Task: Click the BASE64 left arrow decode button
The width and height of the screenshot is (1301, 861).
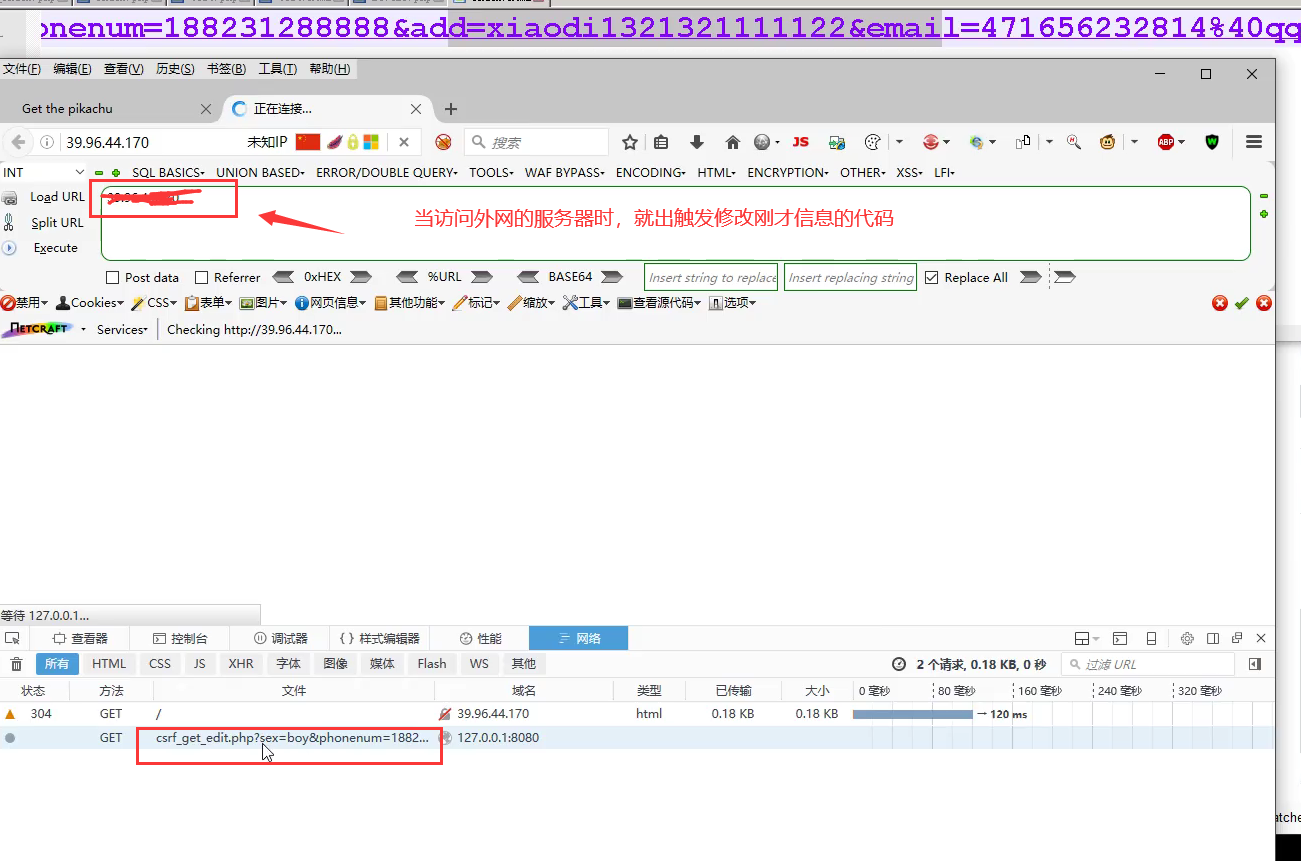Action: (x=529, y=277)
